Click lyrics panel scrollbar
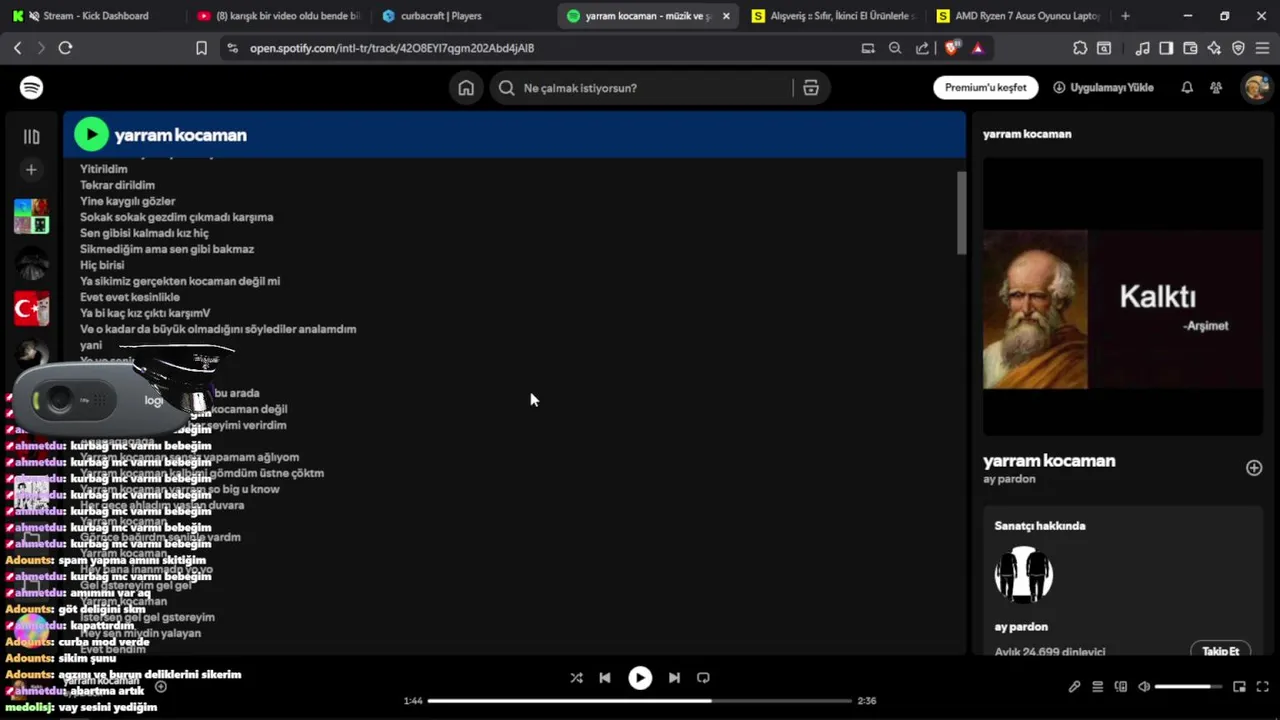This screenshot has width=1280, height=720. click(961, 212)
